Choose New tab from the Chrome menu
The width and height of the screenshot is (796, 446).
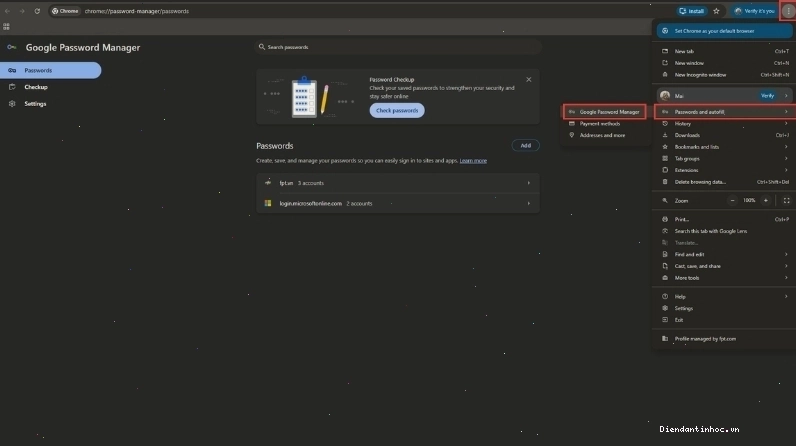point(724,51)
